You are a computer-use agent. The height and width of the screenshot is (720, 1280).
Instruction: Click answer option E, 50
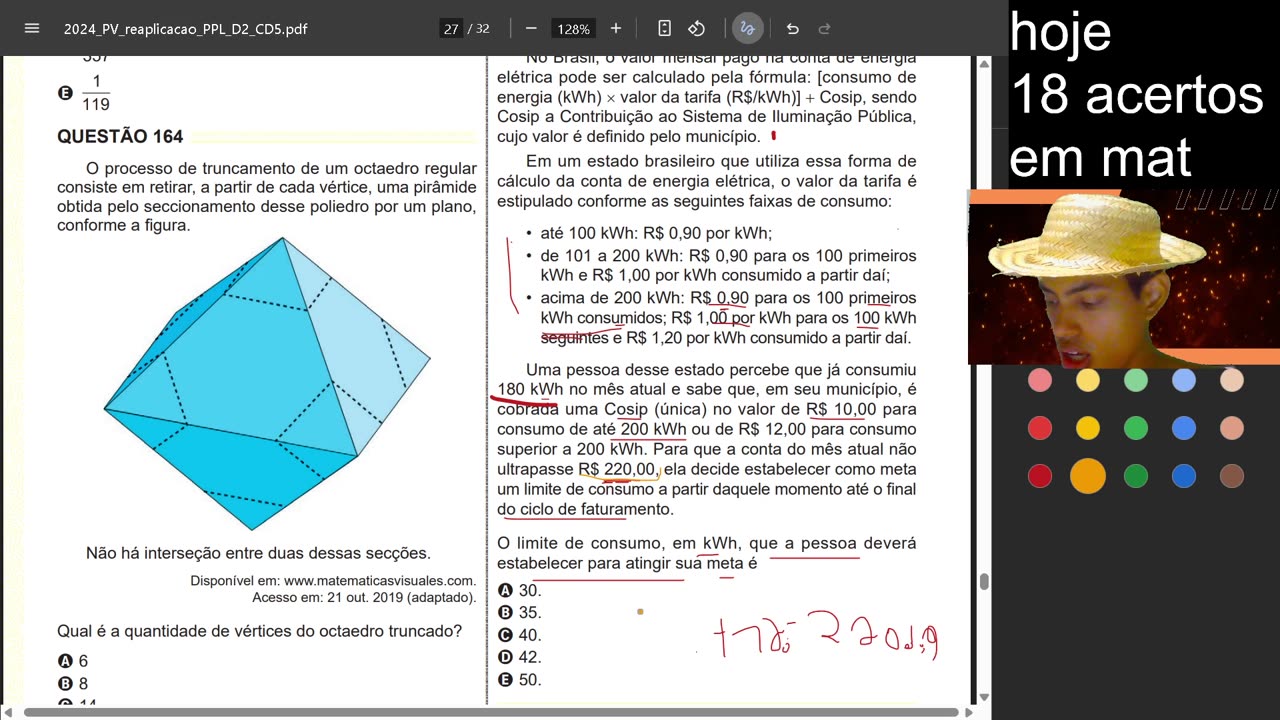click(x=519, y=680)
